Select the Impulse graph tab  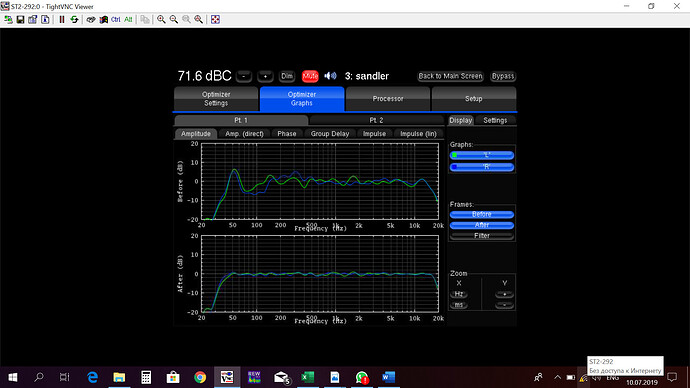tap(374, 134)
